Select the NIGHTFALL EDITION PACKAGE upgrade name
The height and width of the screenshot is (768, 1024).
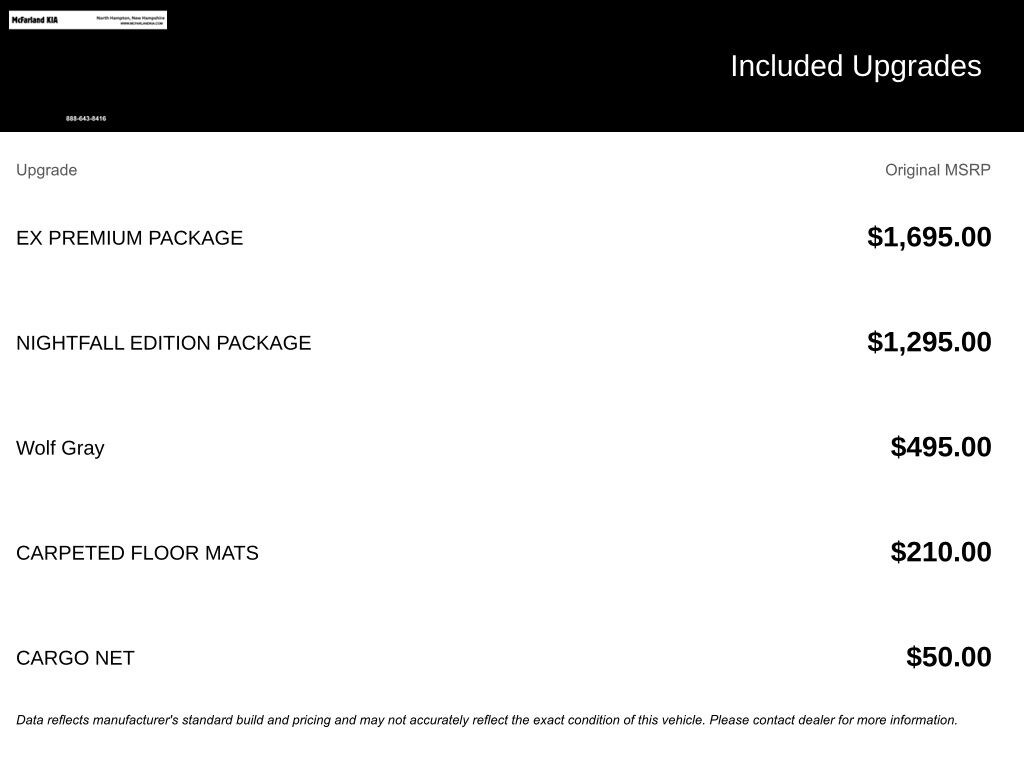click(163, 343)
